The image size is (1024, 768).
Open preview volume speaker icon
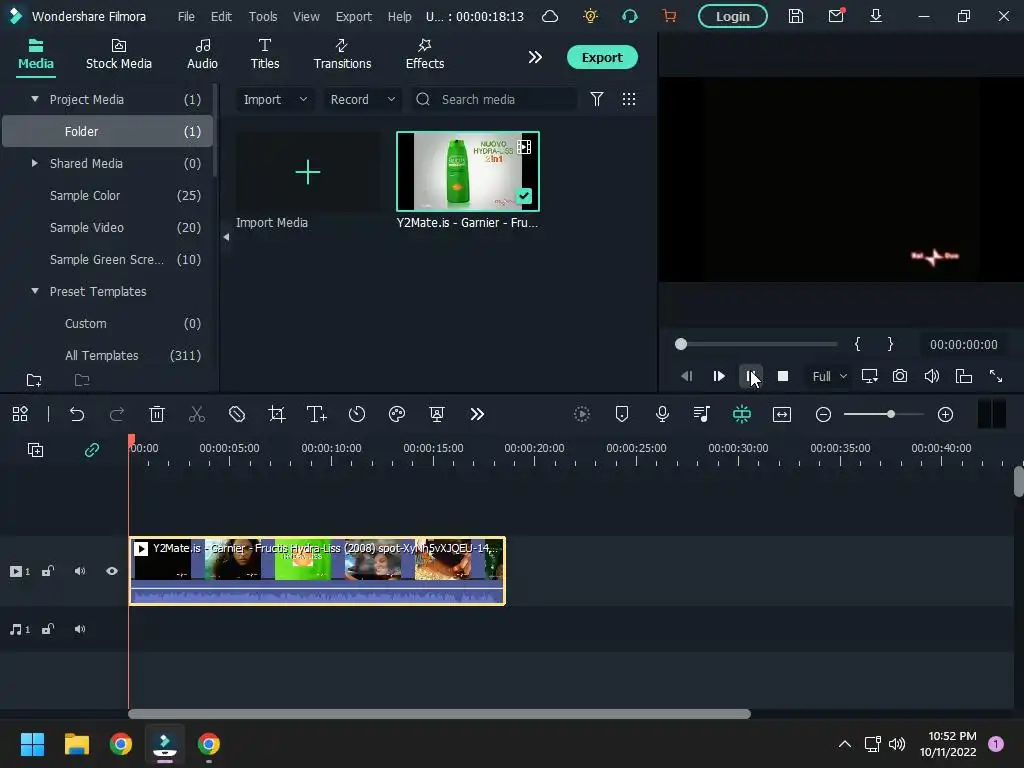pyautogui.click(x=932, y=376)
